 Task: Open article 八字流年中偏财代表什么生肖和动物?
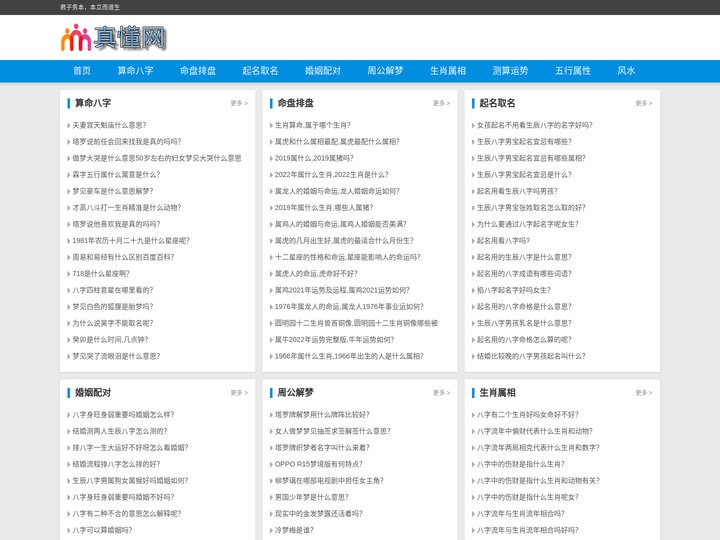[535, 431]
